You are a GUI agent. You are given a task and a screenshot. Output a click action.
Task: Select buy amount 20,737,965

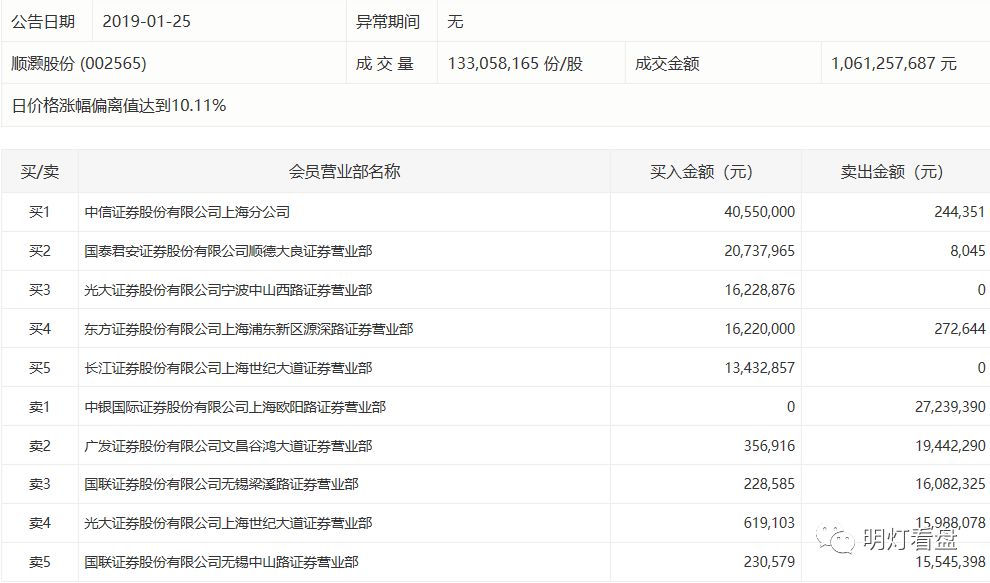click(760, 251)
